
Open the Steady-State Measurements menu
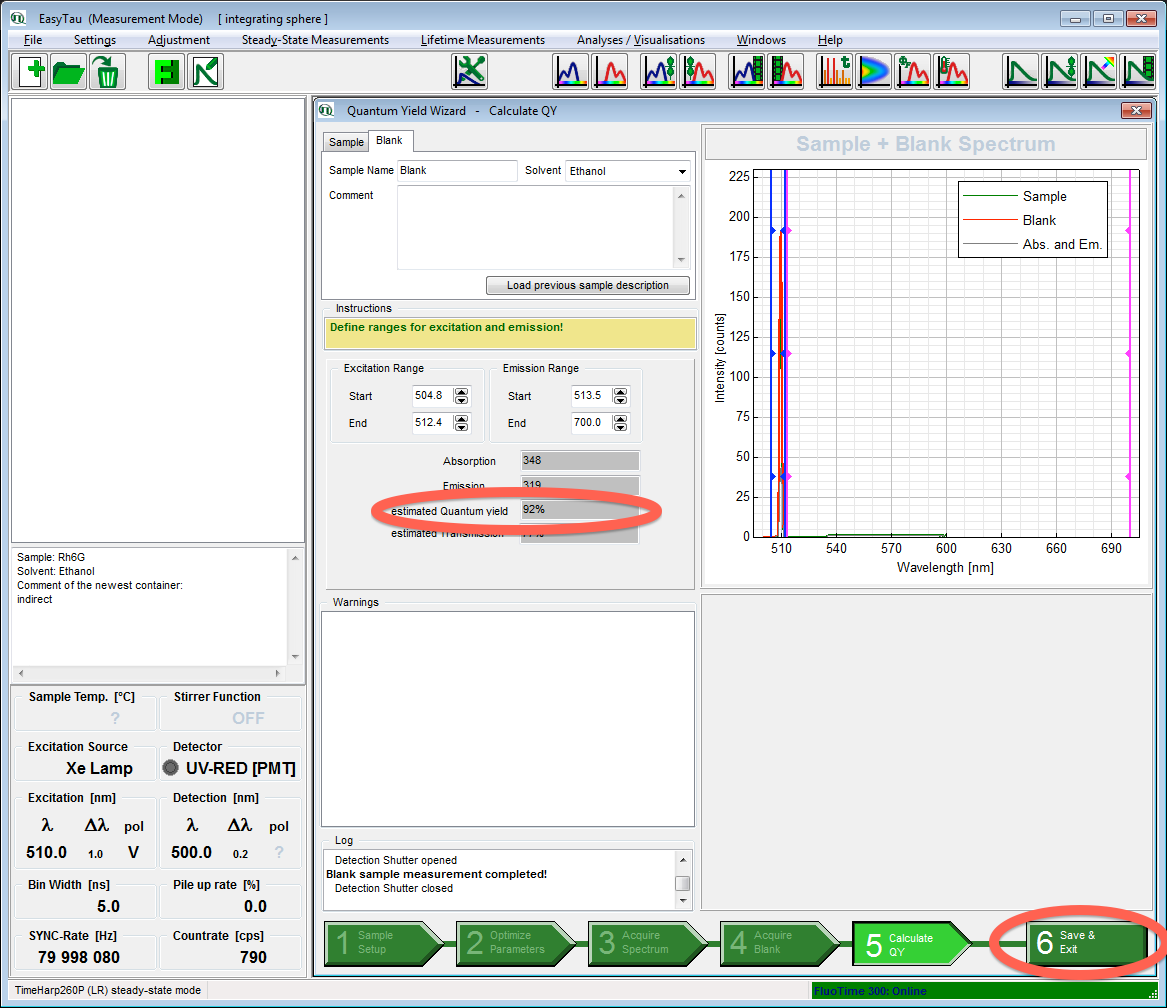315,40
